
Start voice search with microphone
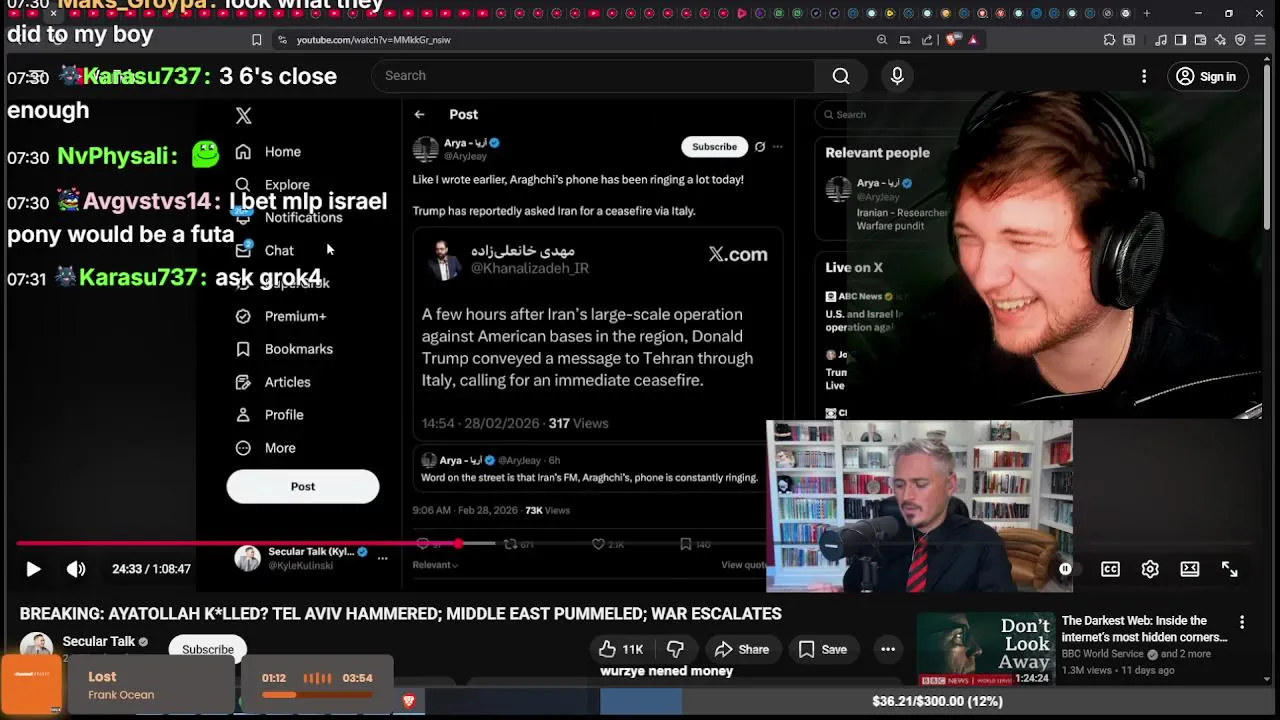click(897, 76)
